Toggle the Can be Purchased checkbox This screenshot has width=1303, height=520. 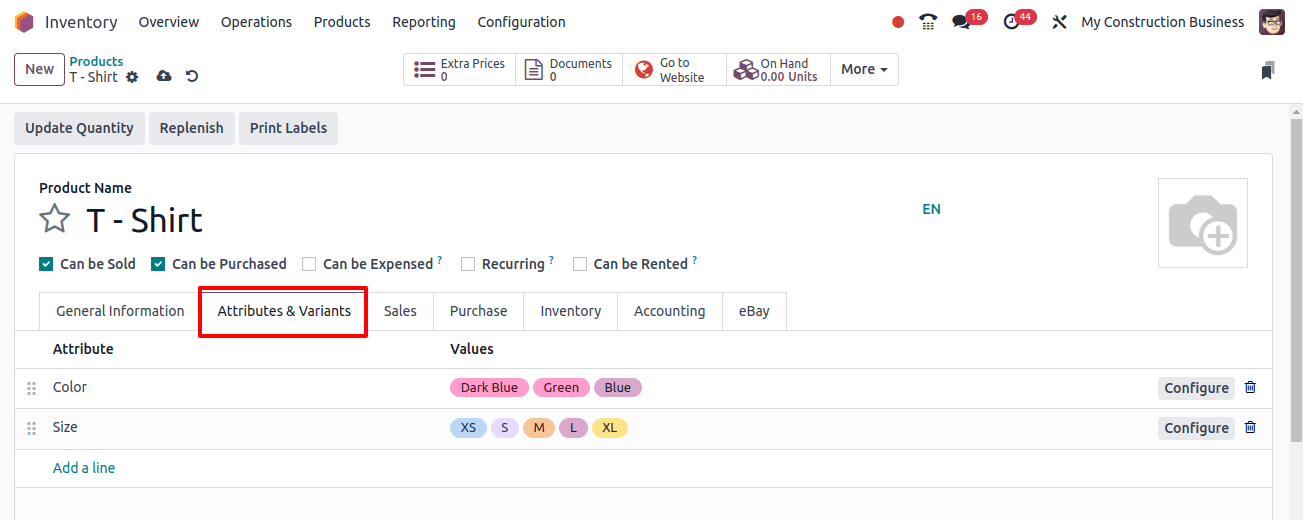[x=158, y=264]
